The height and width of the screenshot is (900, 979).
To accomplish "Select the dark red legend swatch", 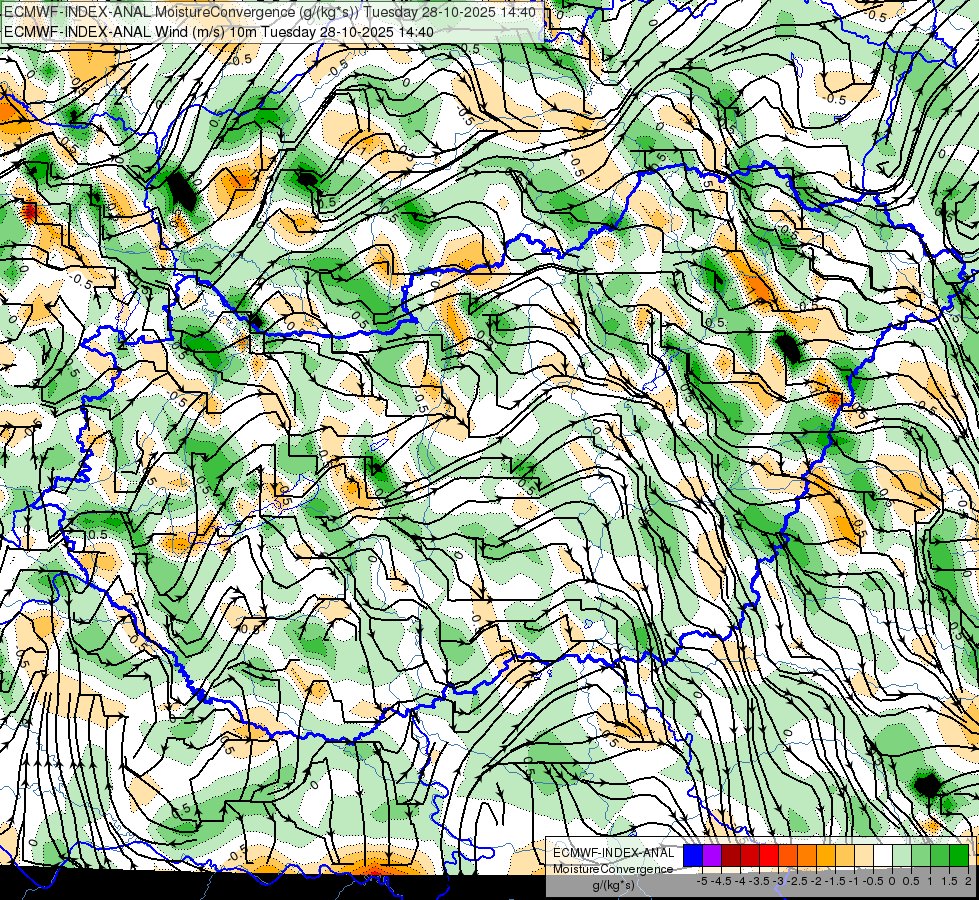I will 731,856.
